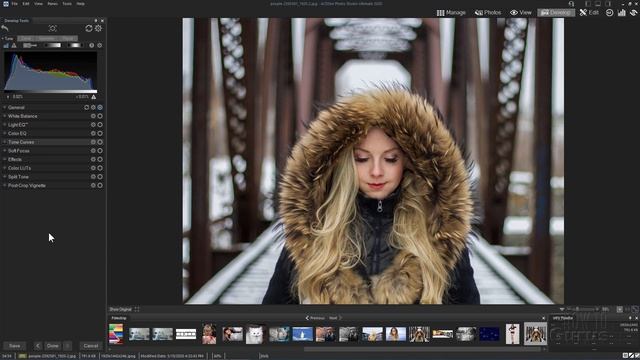
Task: Open Develop Tools settings gear
Action: 98,28
